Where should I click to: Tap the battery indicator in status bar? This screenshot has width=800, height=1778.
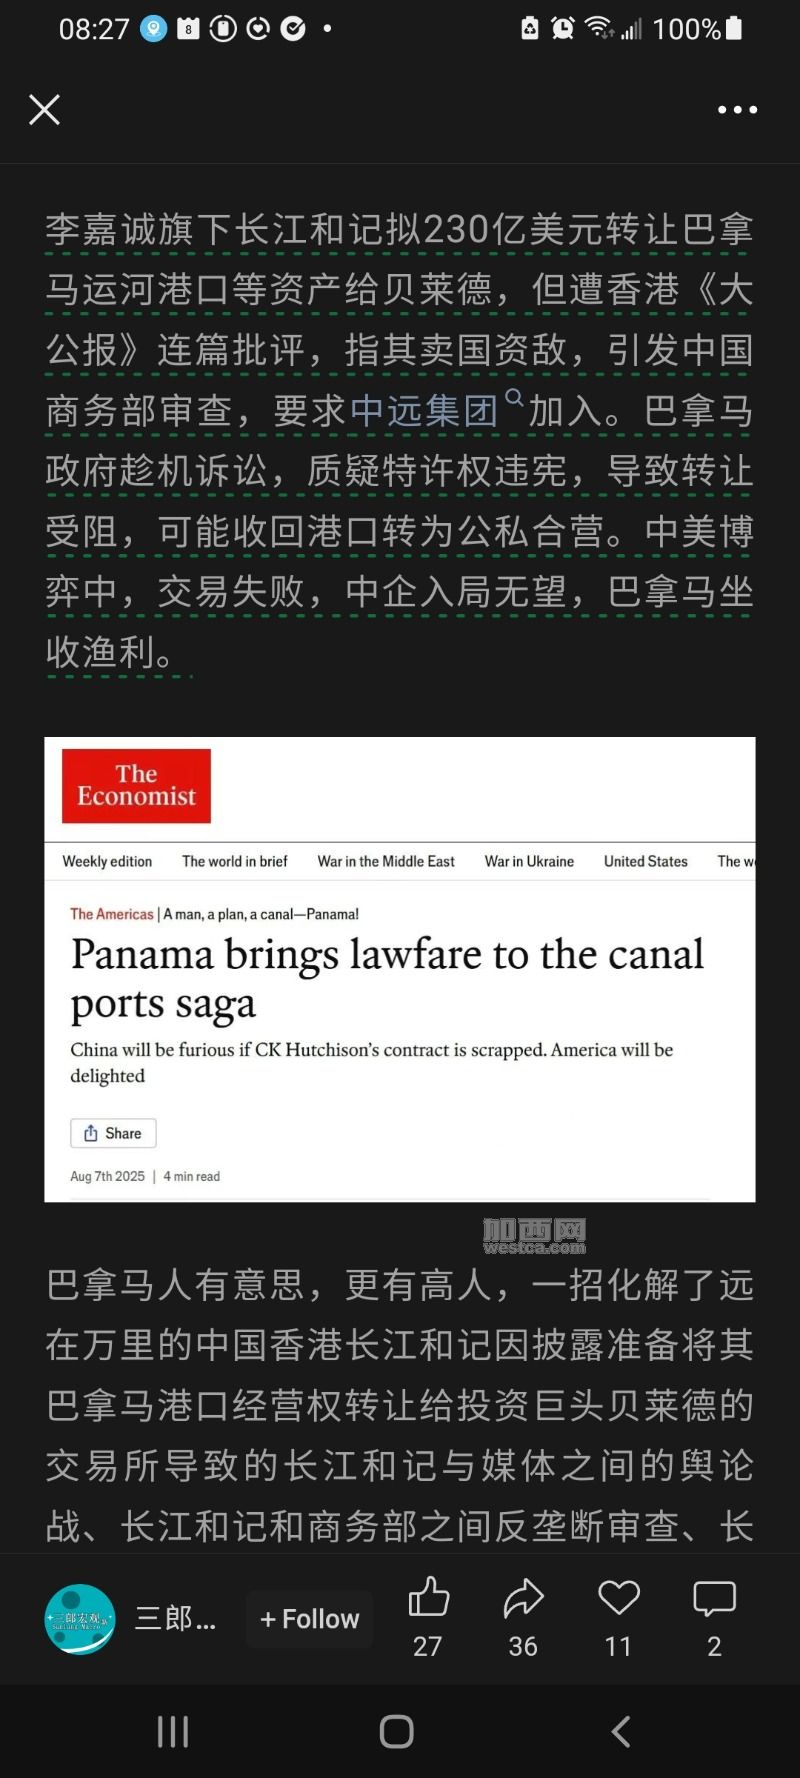point(734,28)
